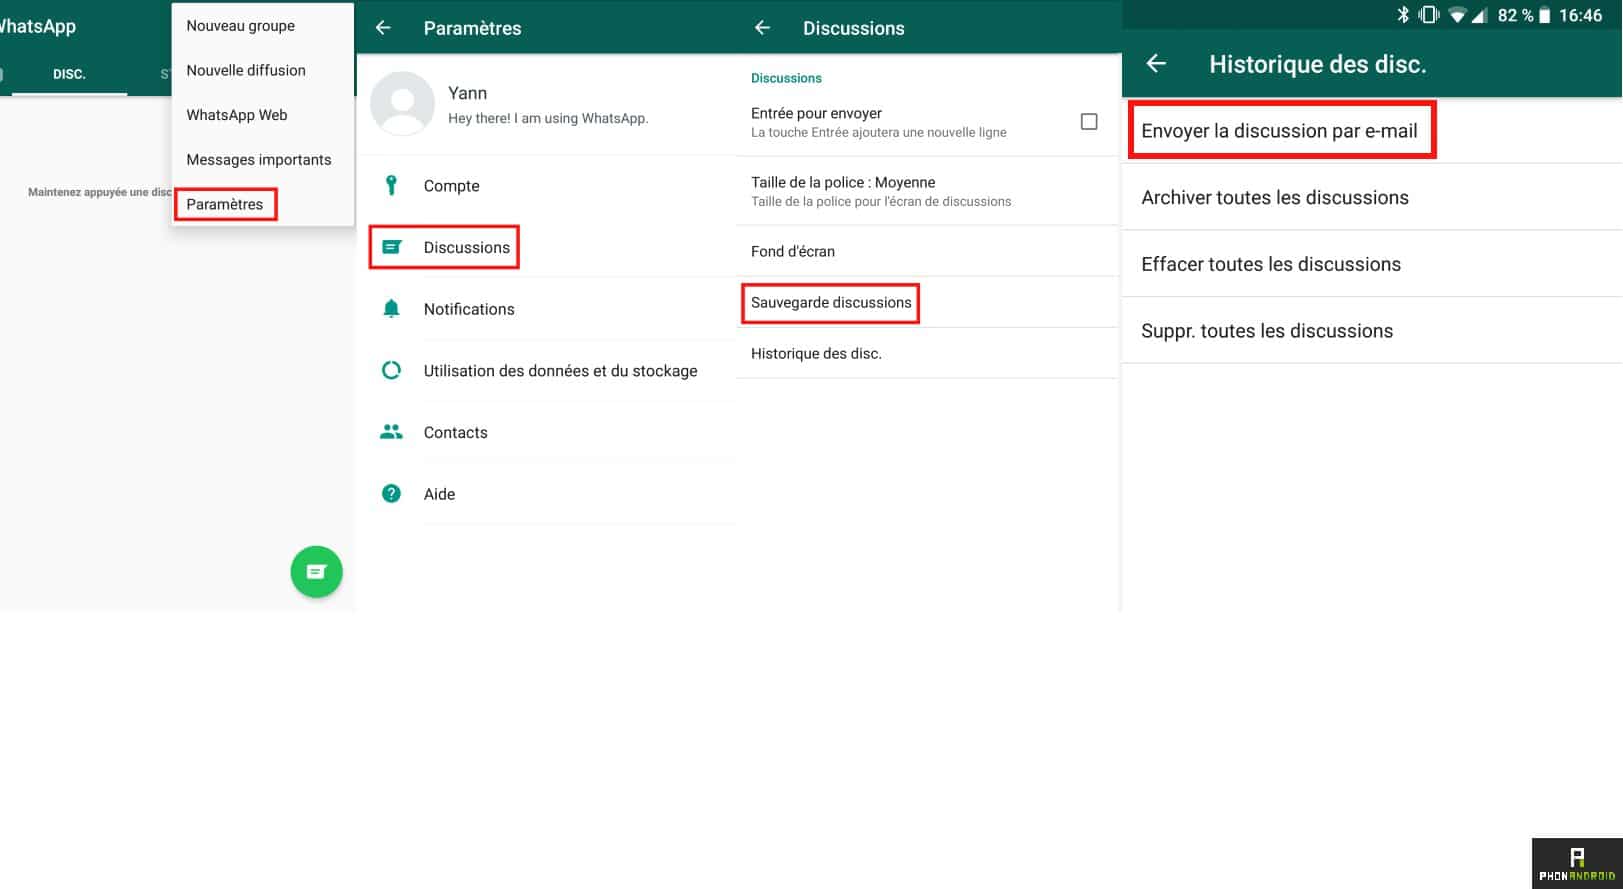
Task: Click the data usage circle icon
Action: (x=391, y=370)
